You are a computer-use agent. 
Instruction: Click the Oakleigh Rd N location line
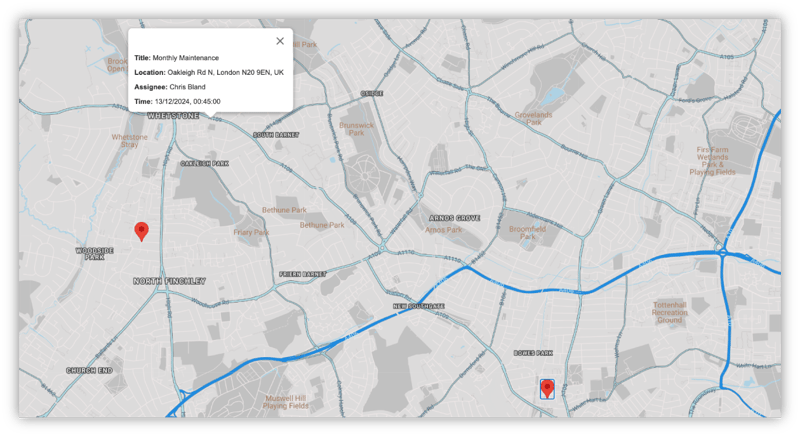point(209,72)
